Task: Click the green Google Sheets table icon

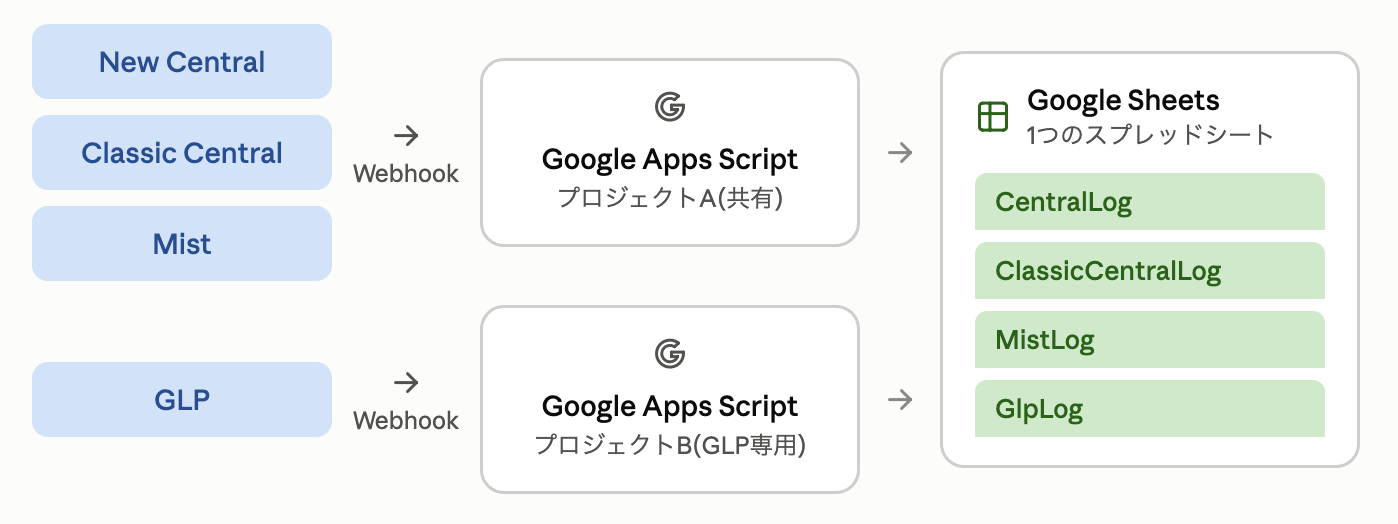Action: [992, 117]
